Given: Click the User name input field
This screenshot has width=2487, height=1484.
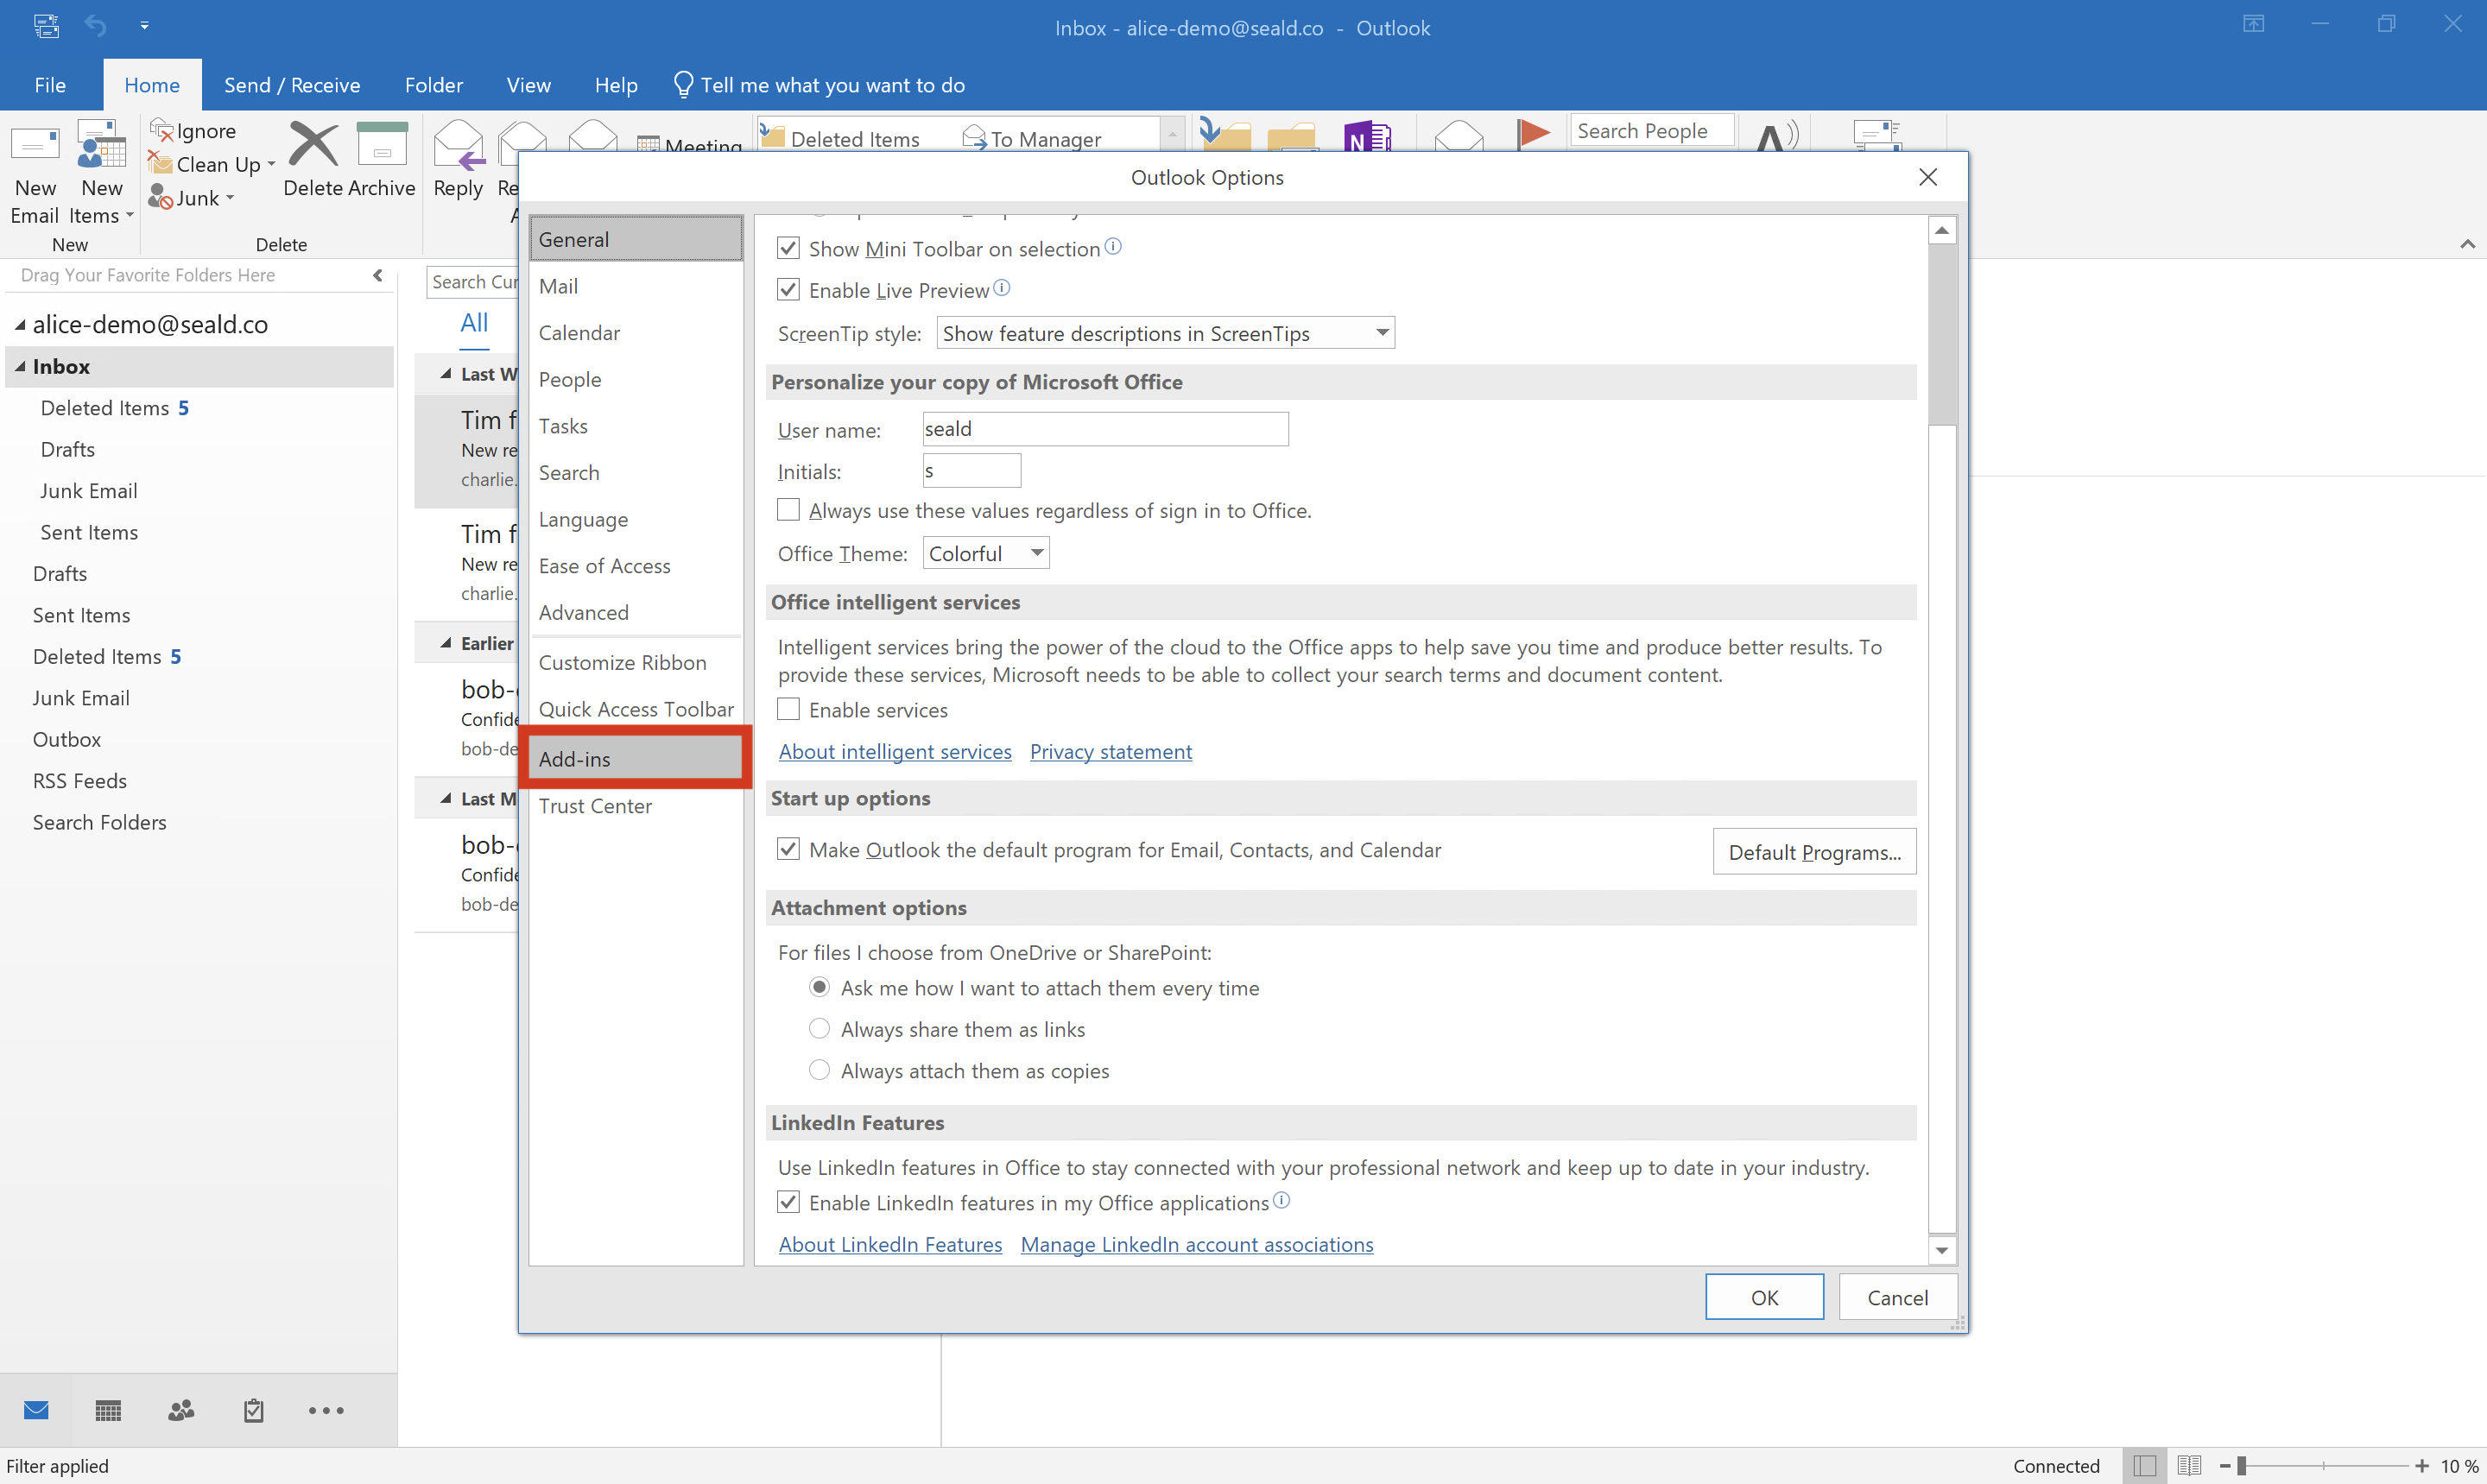Looking at the screenshot, I should tap(1104, 427).
